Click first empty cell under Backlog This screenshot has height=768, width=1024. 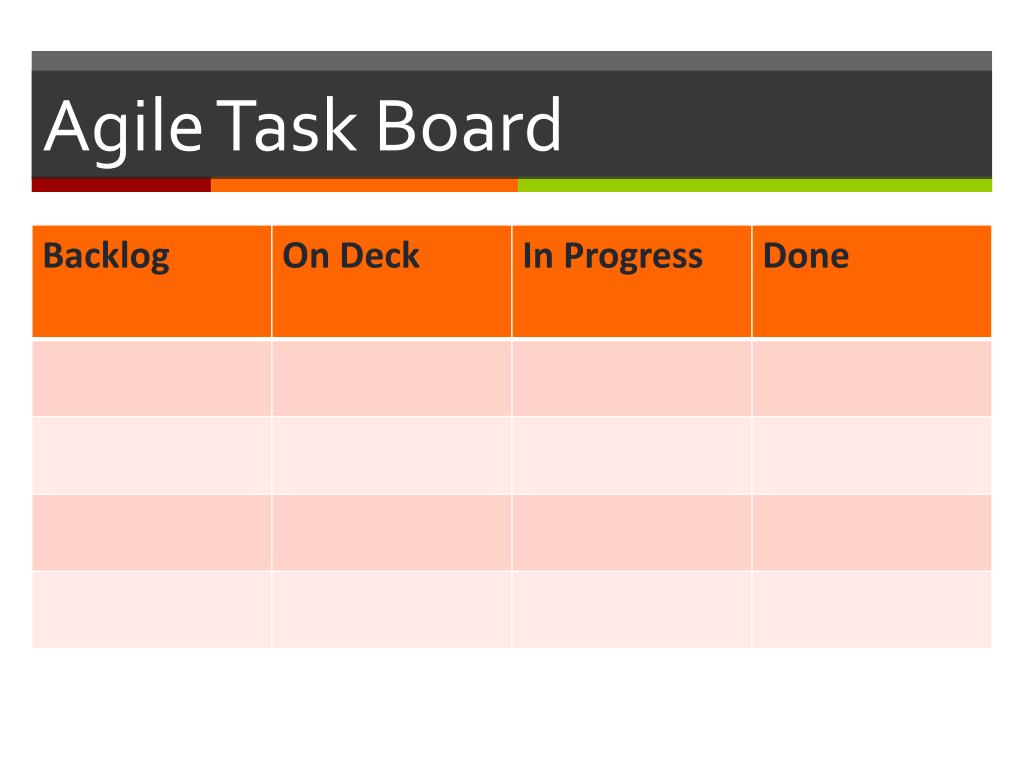[152, 378]
